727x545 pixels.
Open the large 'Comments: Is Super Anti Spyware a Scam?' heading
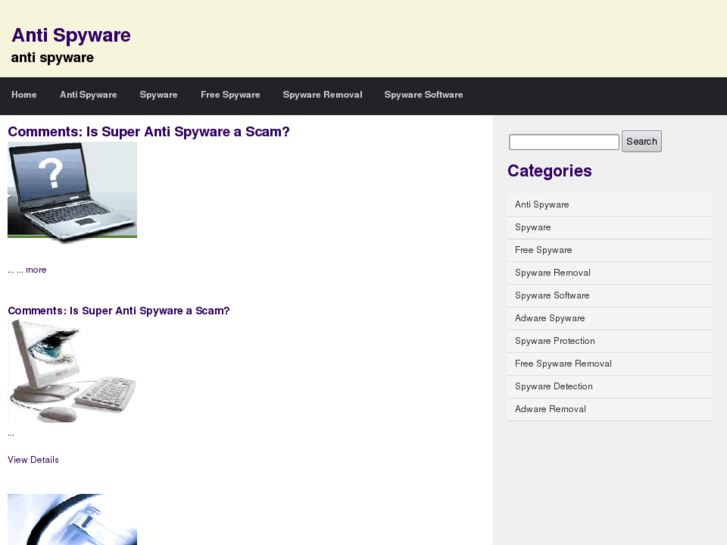(x=148, y=132)
